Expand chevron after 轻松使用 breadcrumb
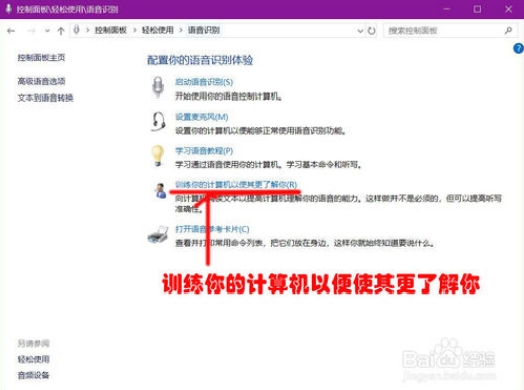 [x=181, y=30]
